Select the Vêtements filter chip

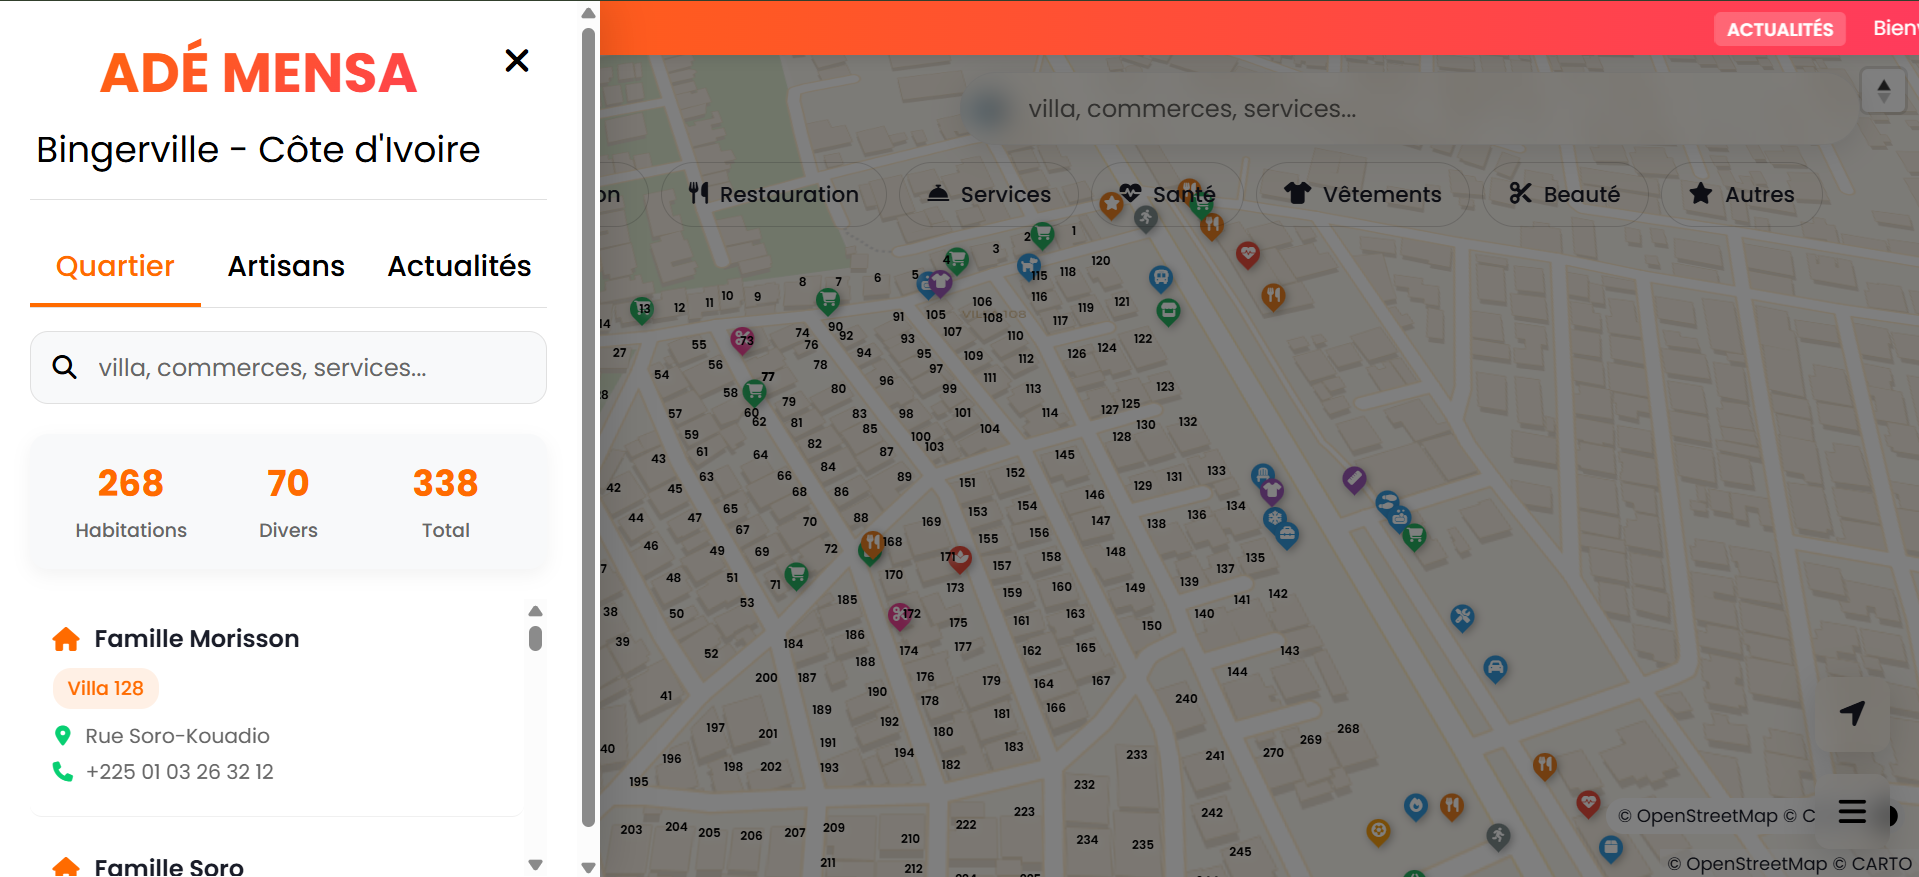click(1362, 194)
